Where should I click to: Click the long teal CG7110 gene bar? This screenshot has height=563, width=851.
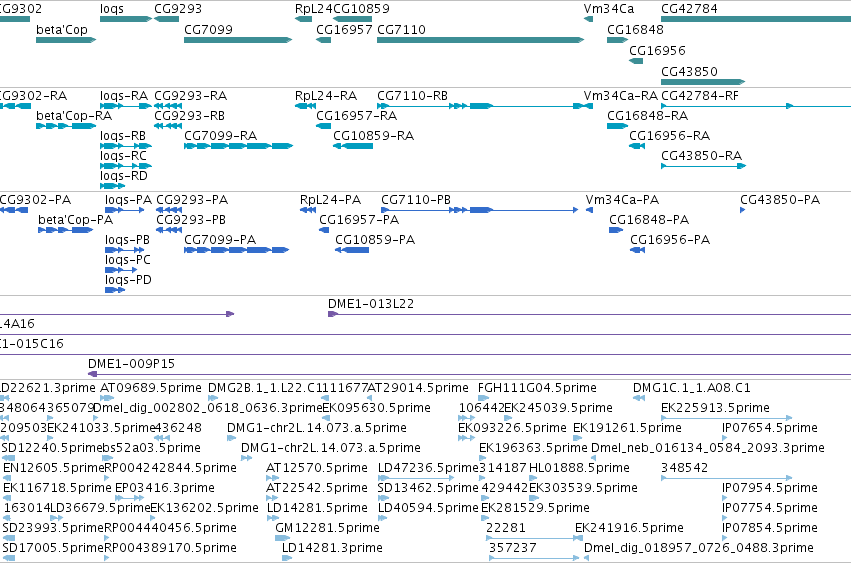point(480,40)
